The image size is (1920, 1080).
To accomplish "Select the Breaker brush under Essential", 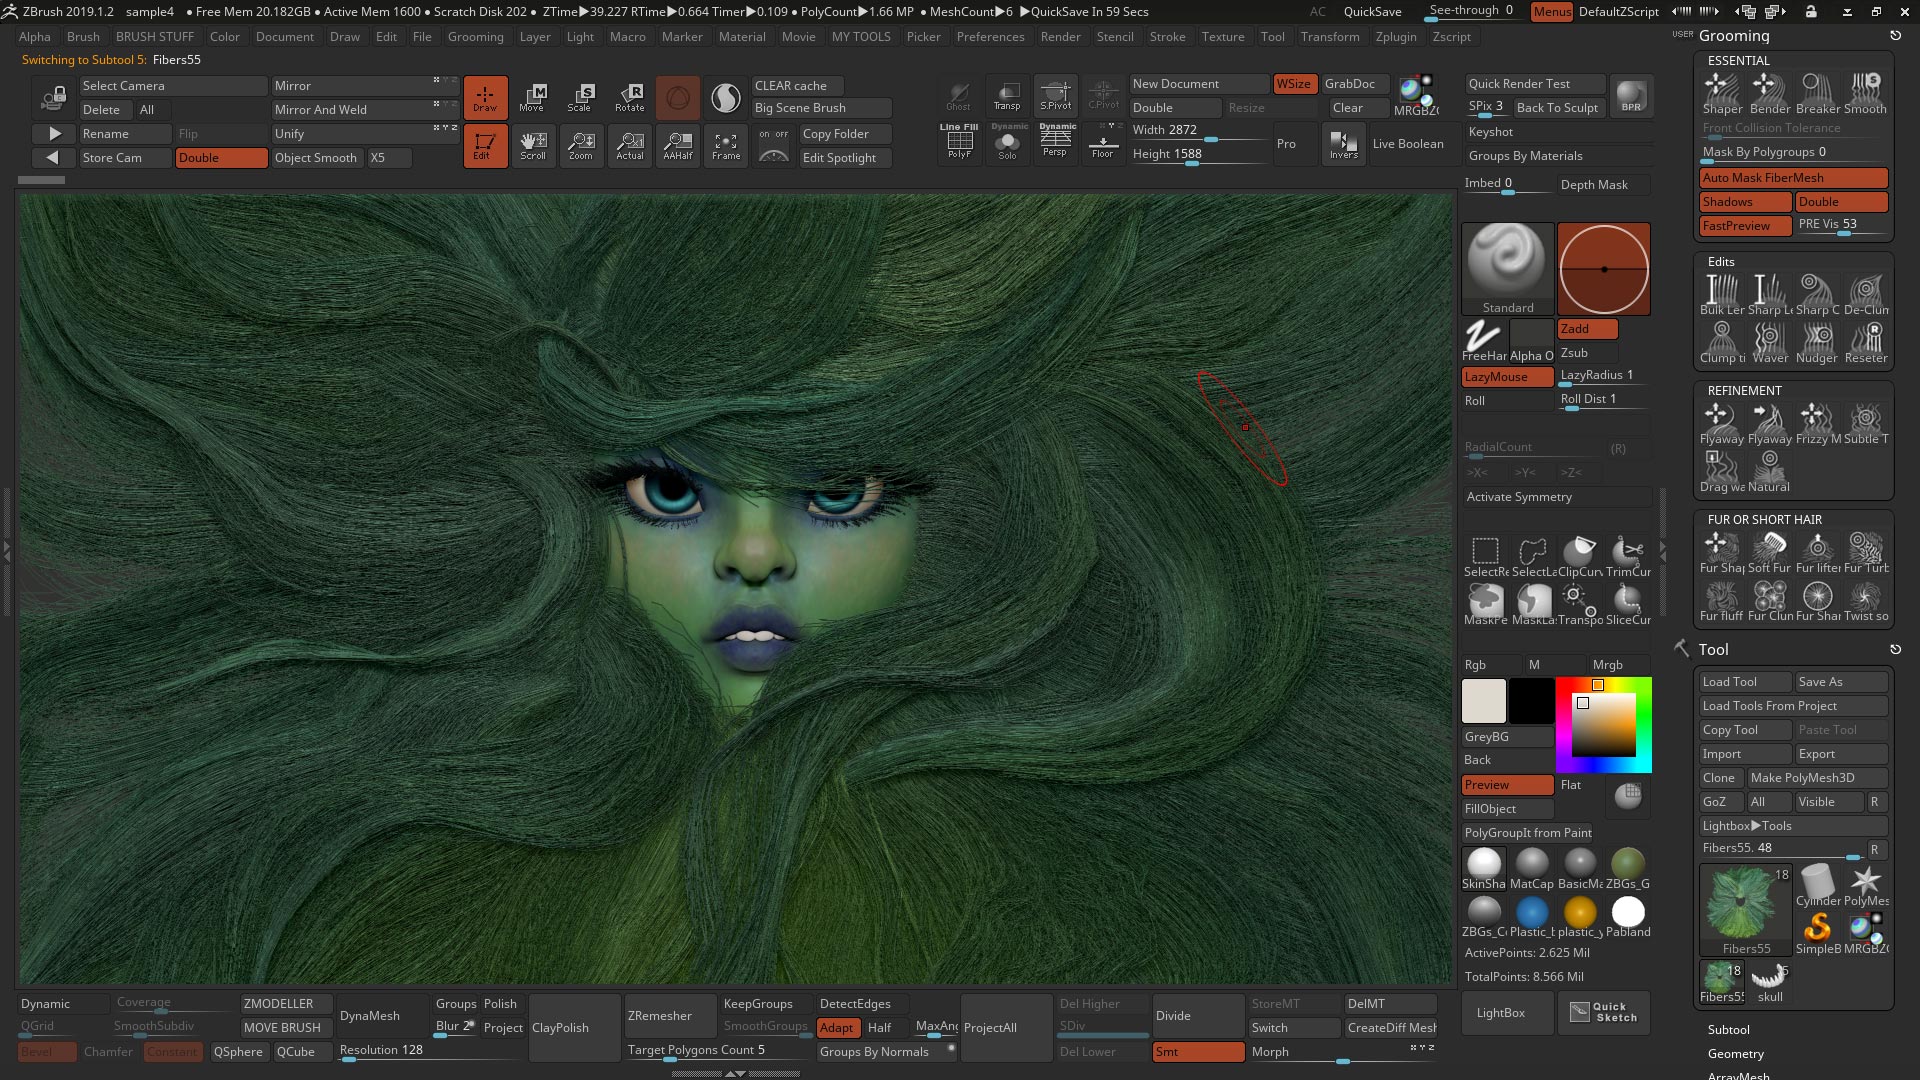I will click(1817, 88).
